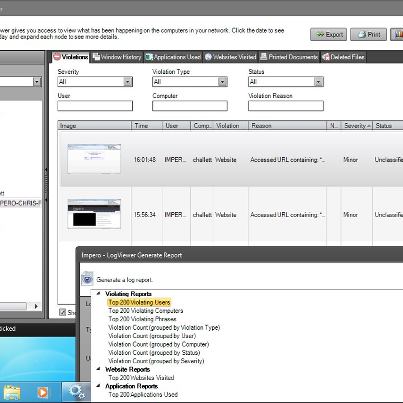Open the 15:56:34 violation screenshot thumbnail
The height and width of the screenshot is (403, 403).
94,214
